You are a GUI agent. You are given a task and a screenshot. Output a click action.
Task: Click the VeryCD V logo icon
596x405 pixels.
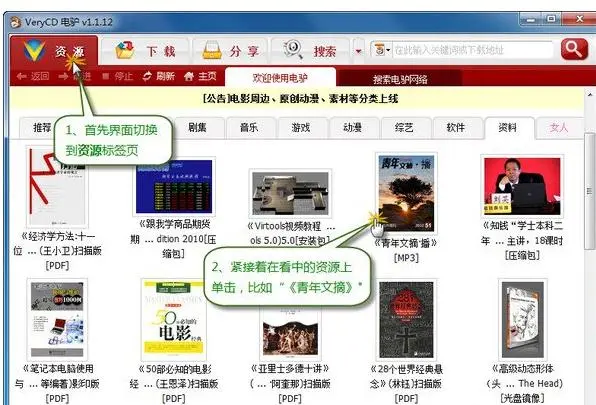point(34,51)
